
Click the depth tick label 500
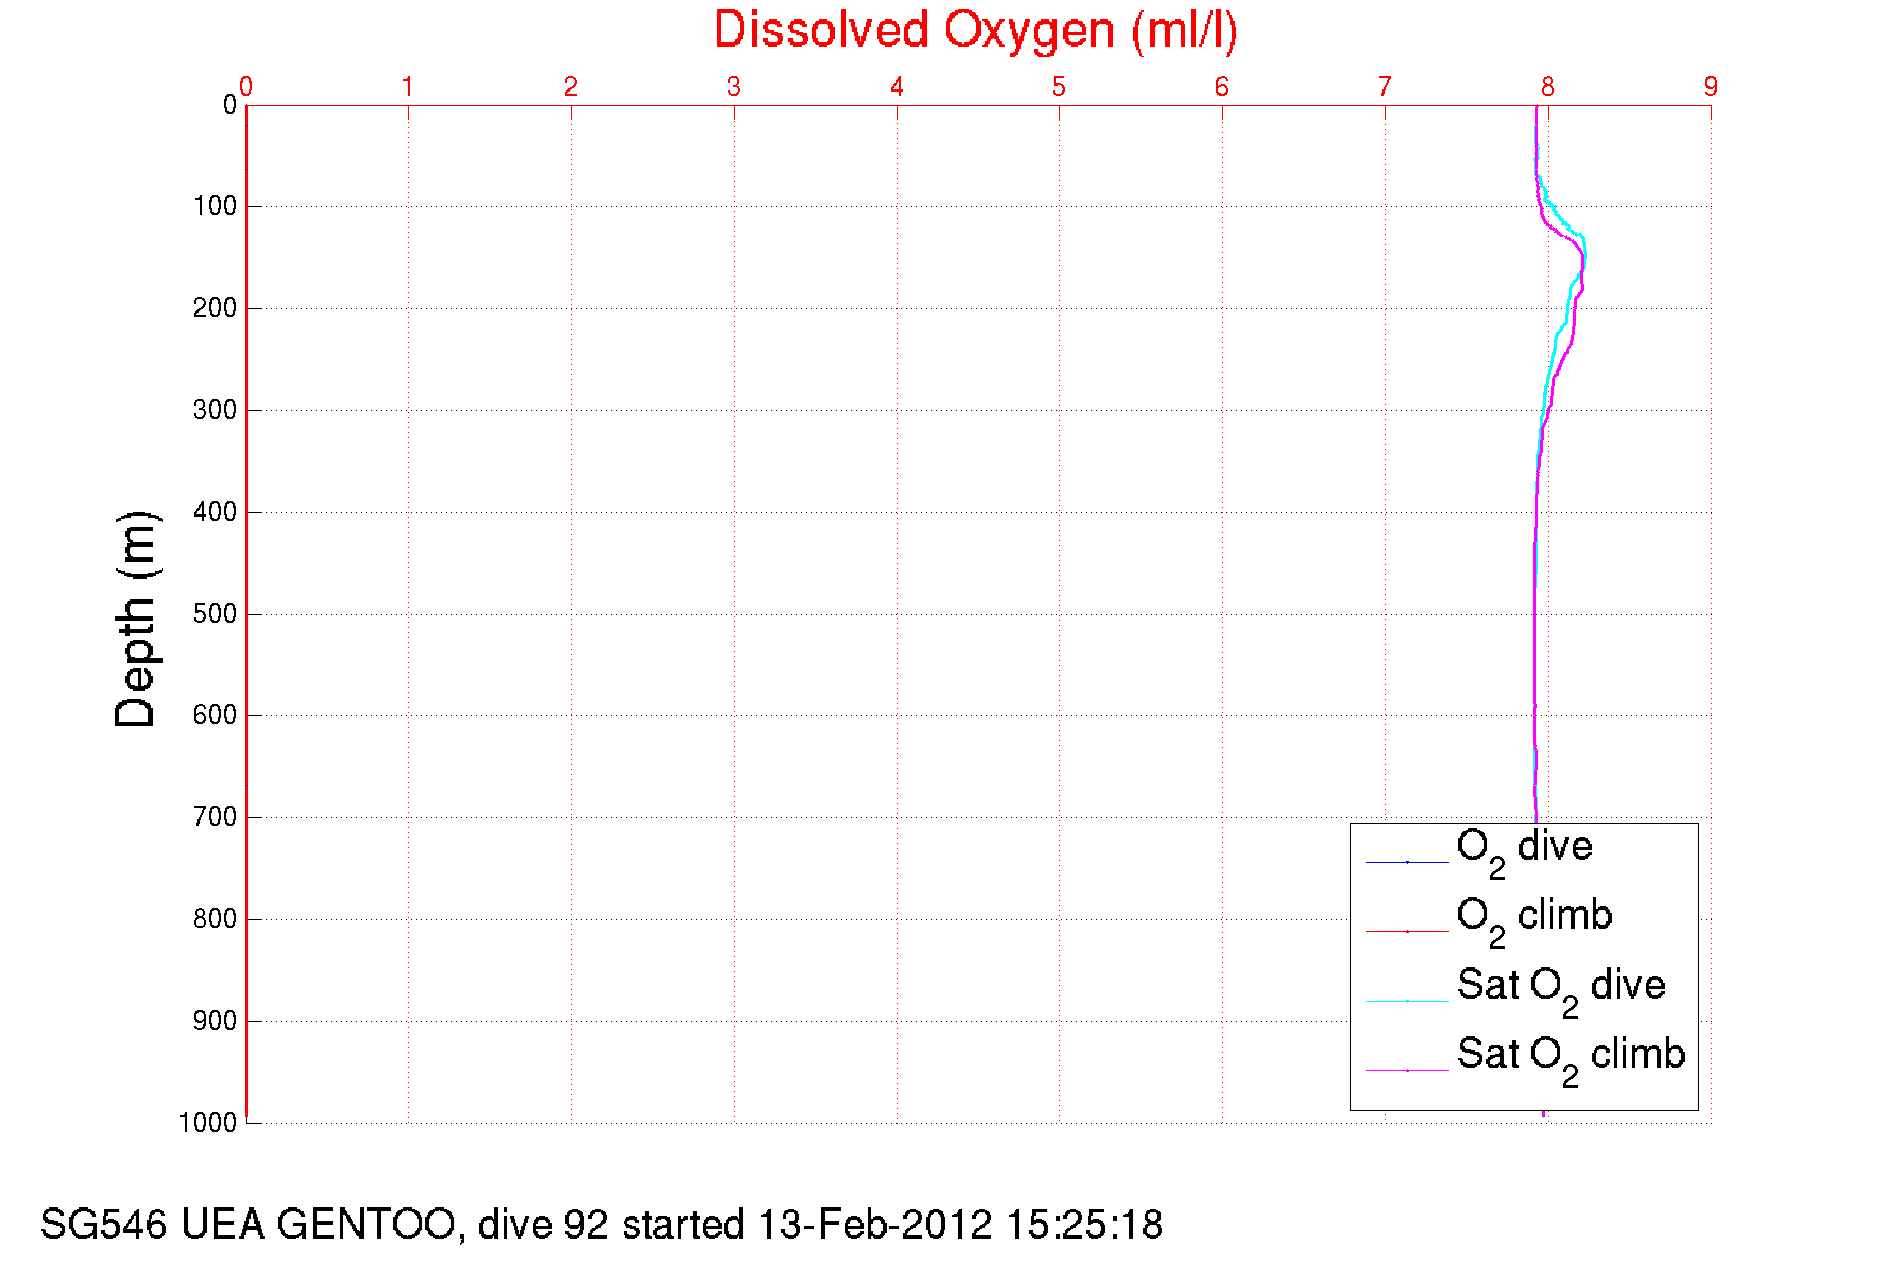click(215, 614)
